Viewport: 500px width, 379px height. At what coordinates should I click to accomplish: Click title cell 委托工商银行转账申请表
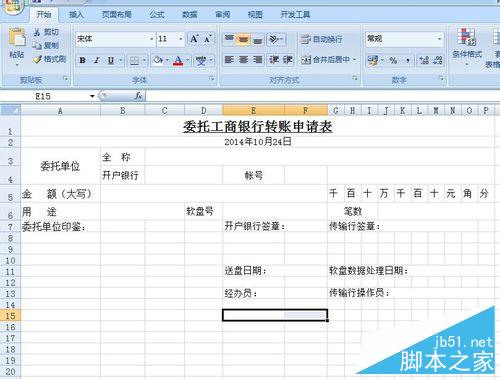pyautogui.click(x=257, y=127)
